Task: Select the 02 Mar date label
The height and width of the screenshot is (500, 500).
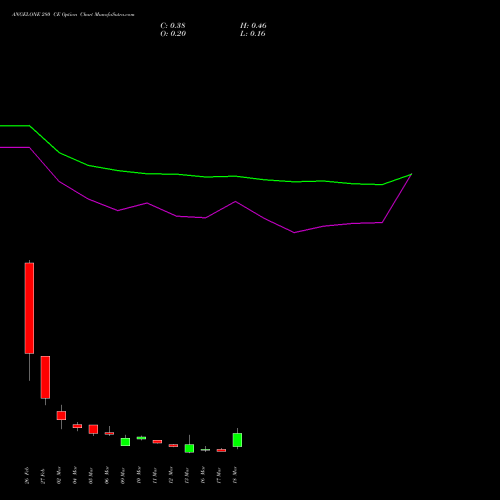Action: click(59, 475)
